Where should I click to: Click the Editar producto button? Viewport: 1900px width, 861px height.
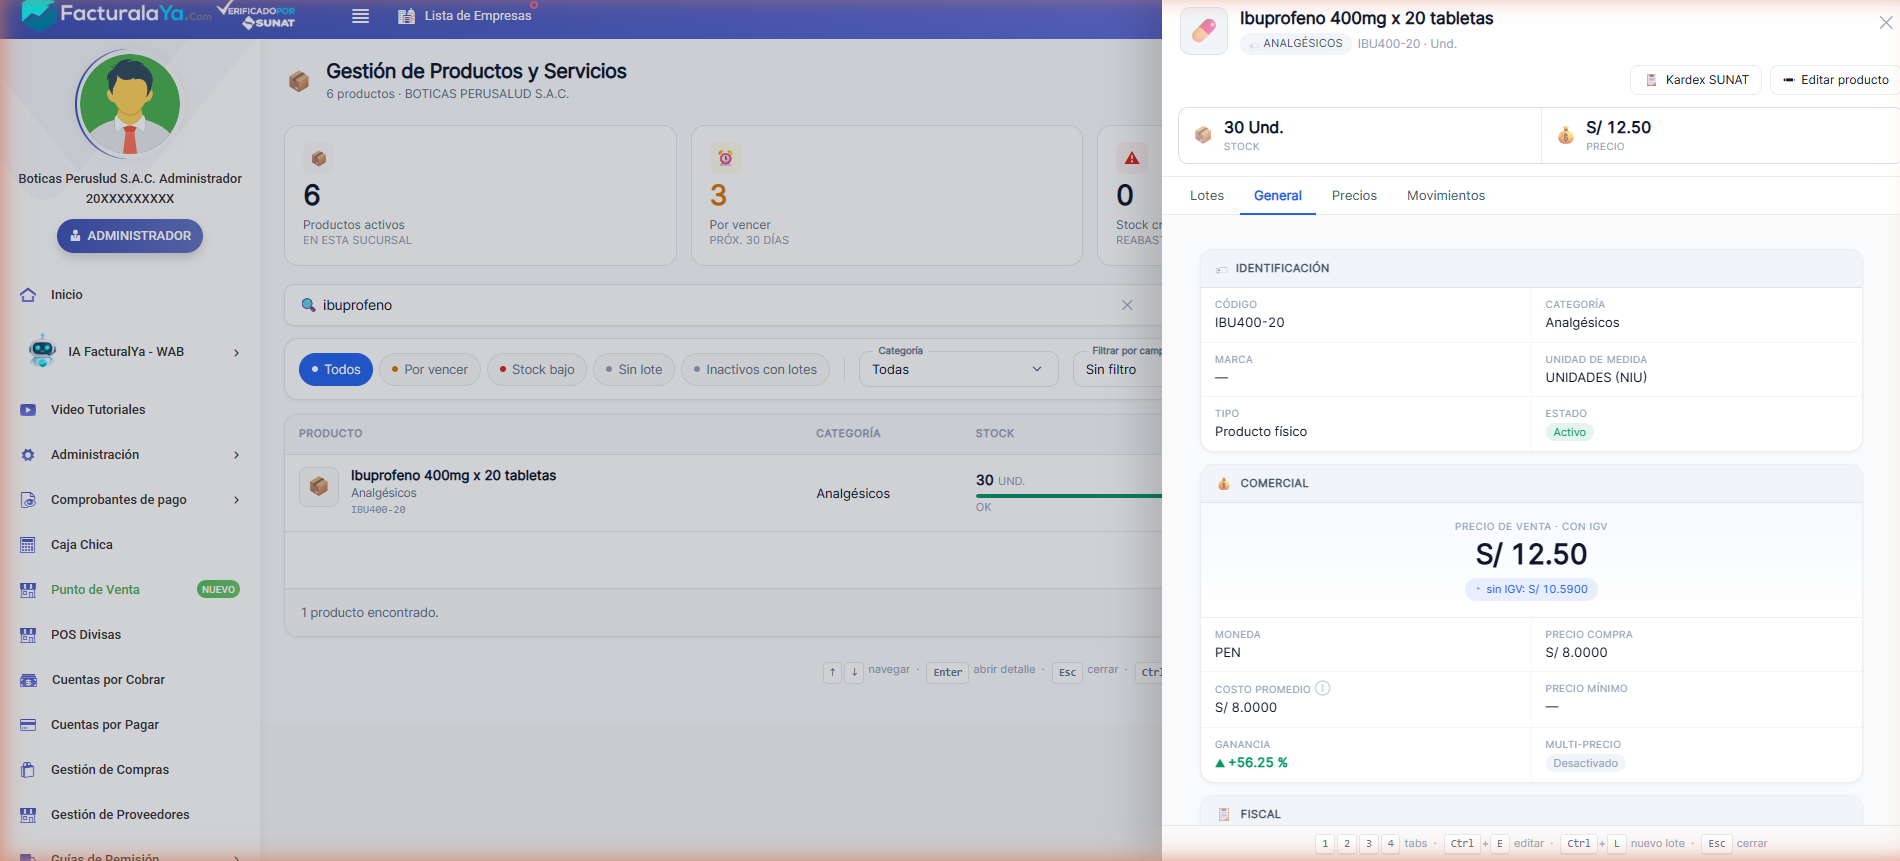click(1835, 80)
